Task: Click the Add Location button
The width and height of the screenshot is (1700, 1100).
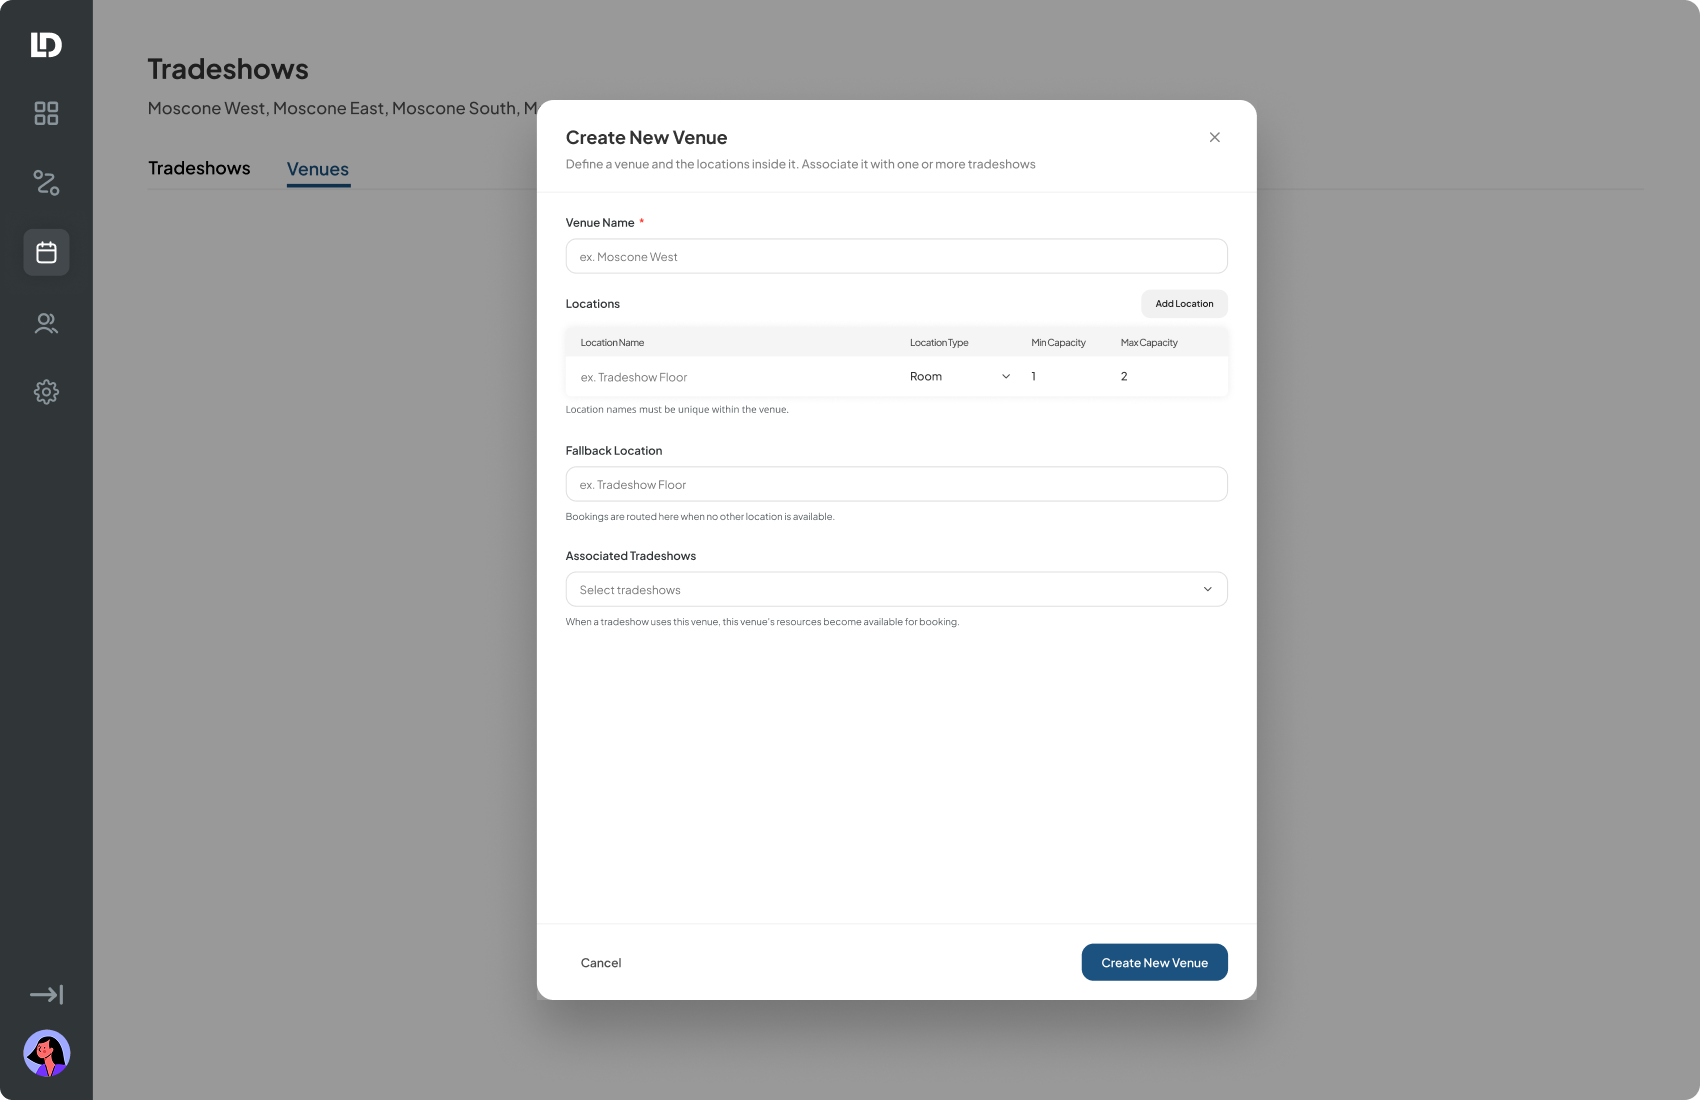Action: point(1184,304)
